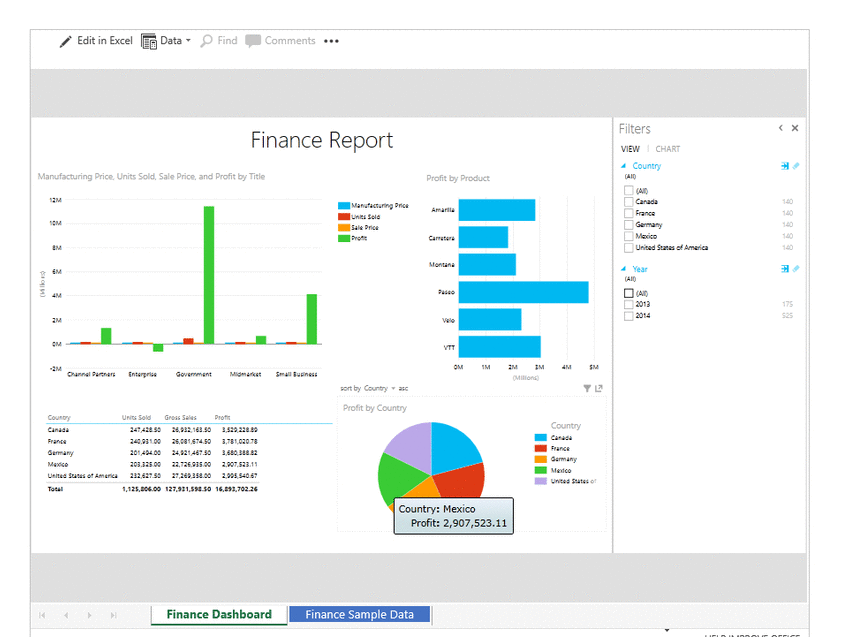The height and width of the screenshot is (637, 851).
Task: Clear the Country filter with the eraser icon
Action: pyautogui.click(x=797, y=166)
